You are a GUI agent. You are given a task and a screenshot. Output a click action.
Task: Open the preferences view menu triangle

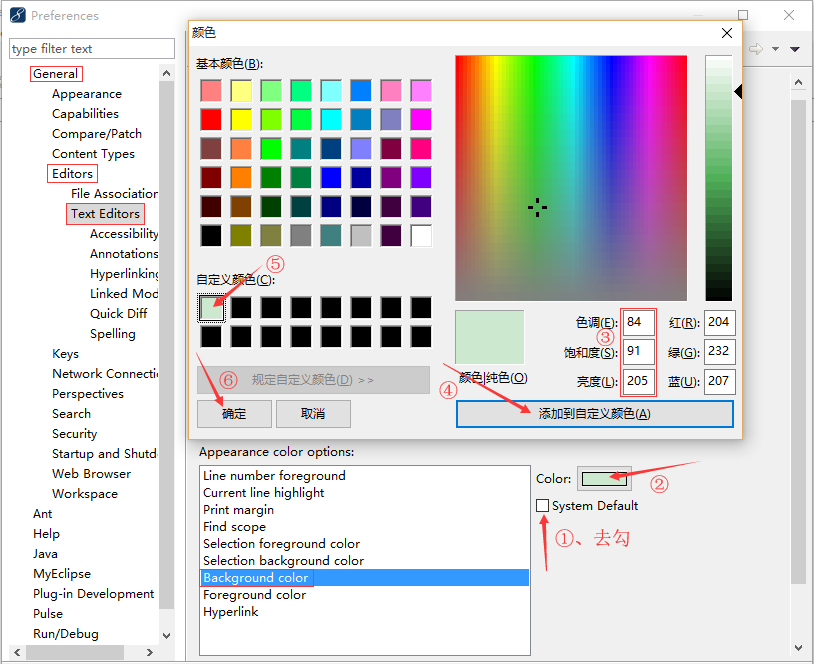point(795,49)
